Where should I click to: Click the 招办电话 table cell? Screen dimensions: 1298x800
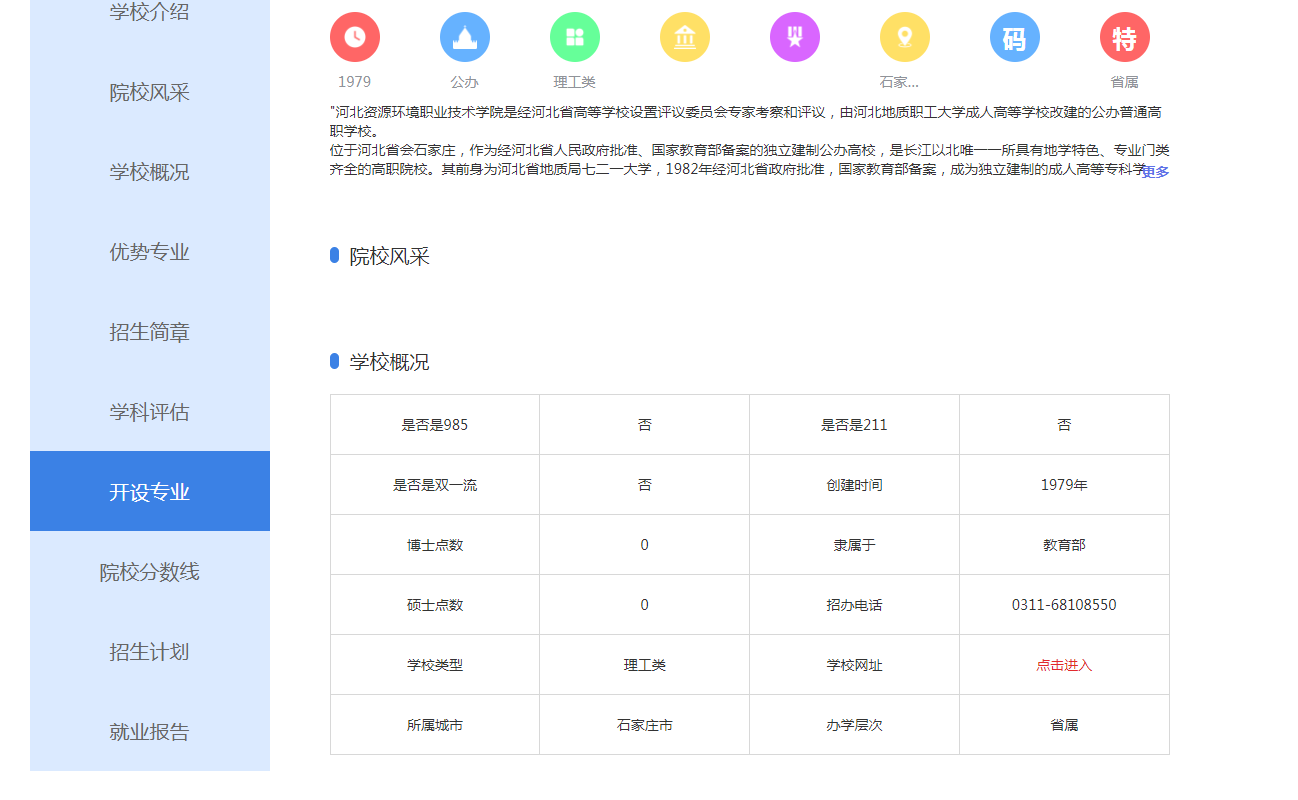click(854, 605)
